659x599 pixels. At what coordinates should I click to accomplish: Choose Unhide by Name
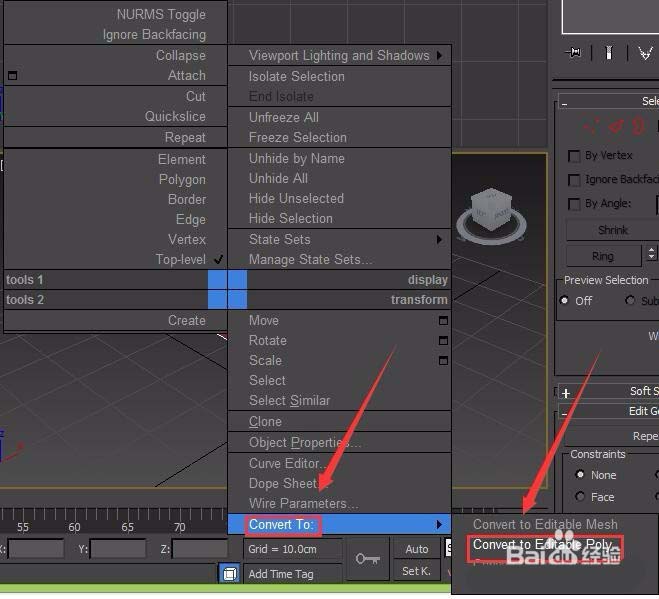pos(297,158)
